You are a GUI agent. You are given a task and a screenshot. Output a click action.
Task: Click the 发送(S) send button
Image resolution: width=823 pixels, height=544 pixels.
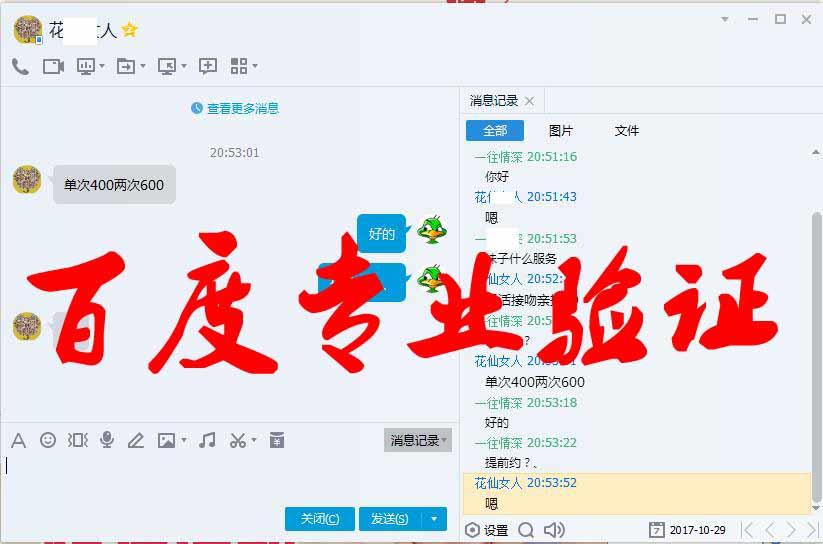point(389,519)
